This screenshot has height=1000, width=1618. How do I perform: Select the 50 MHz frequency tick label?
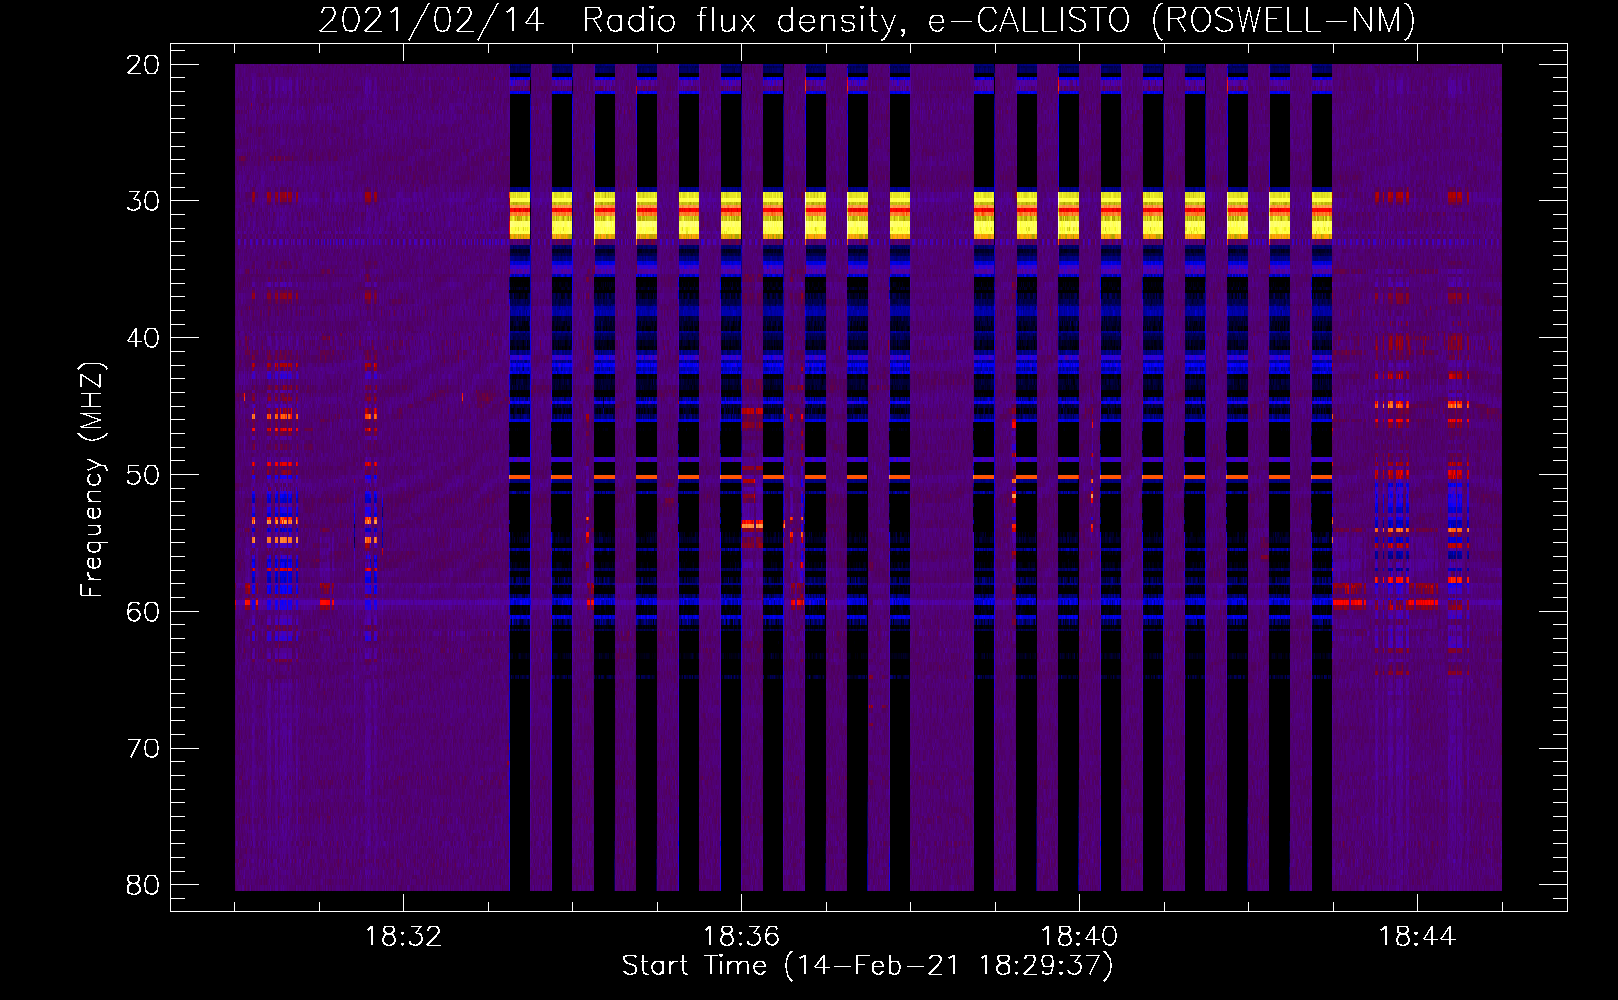(x=144, y=474)
